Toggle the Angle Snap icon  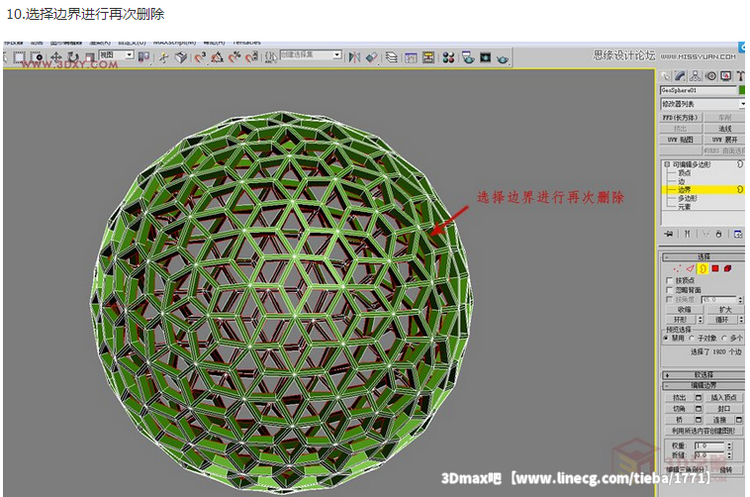[x=217, y=58]
